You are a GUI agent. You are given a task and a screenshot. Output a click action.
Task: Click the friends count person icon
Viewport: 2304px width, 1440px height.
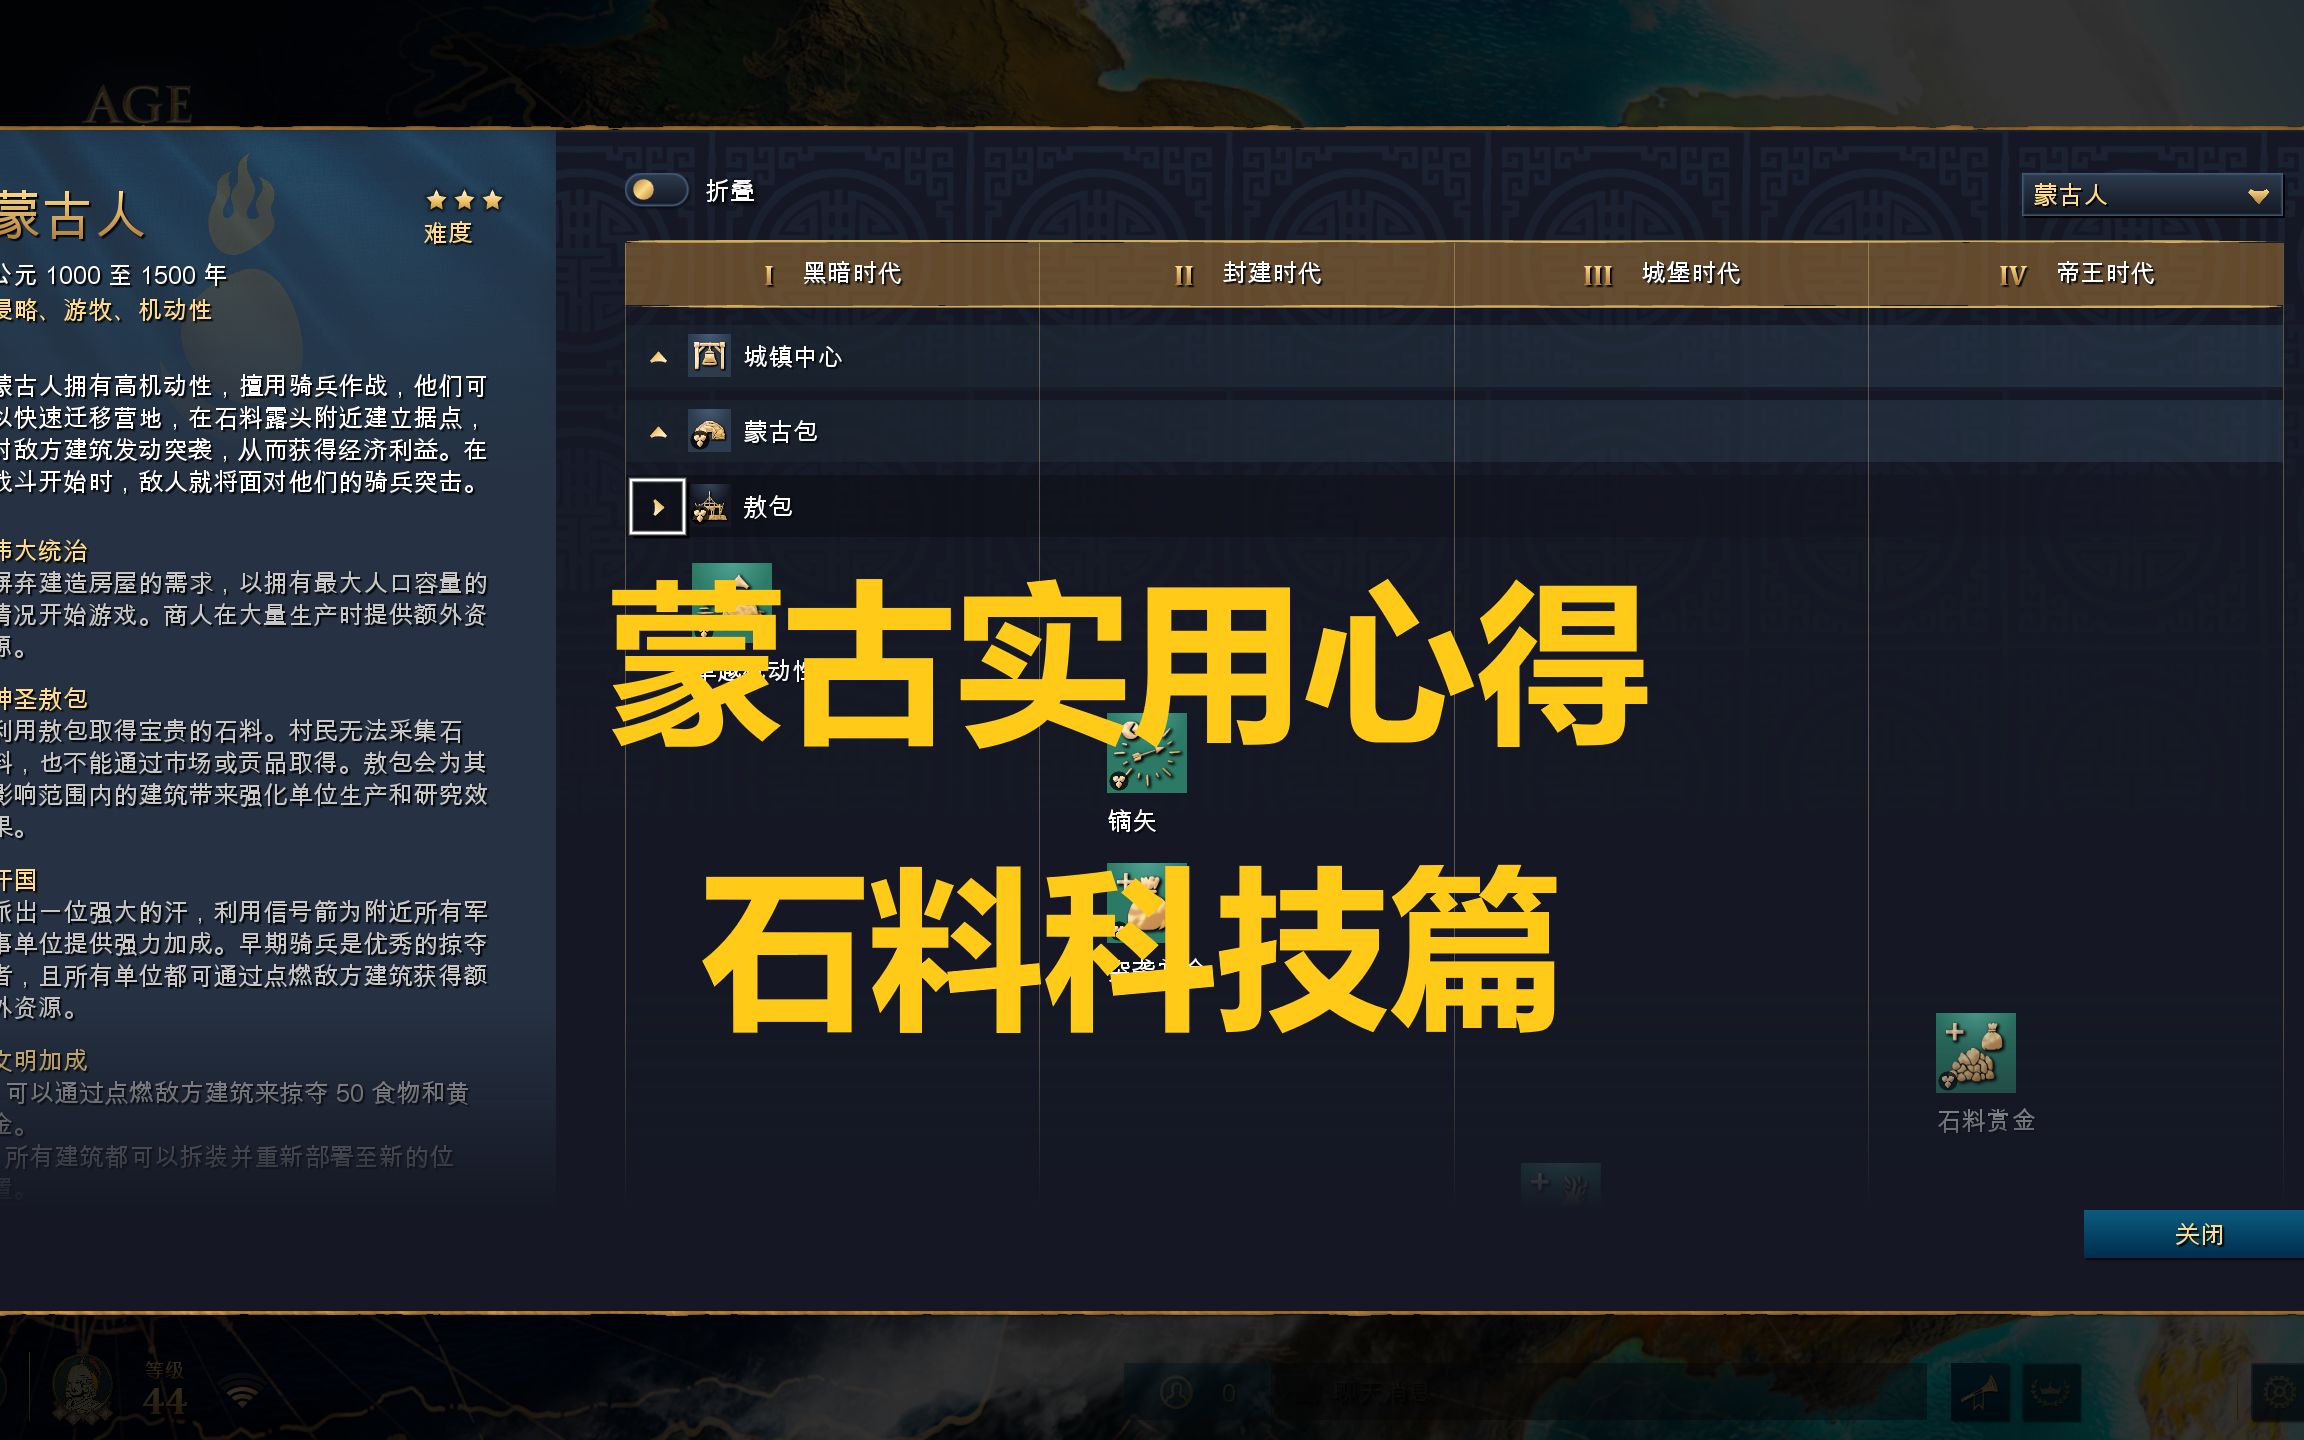coord(1177,1392)
